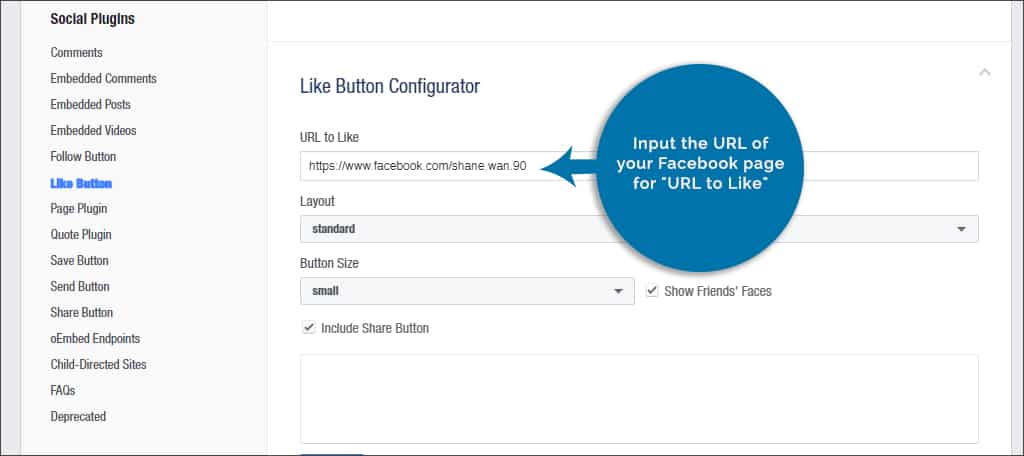Open Embedded Comments sidebar item

pyautogui.click(x=103, y=78)
